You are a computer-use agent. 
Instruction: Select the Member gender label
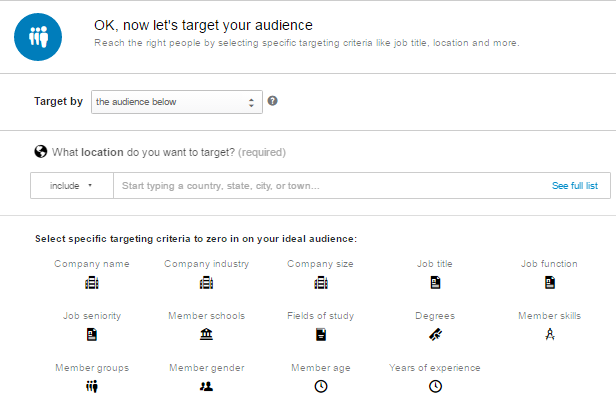[207, 368]
